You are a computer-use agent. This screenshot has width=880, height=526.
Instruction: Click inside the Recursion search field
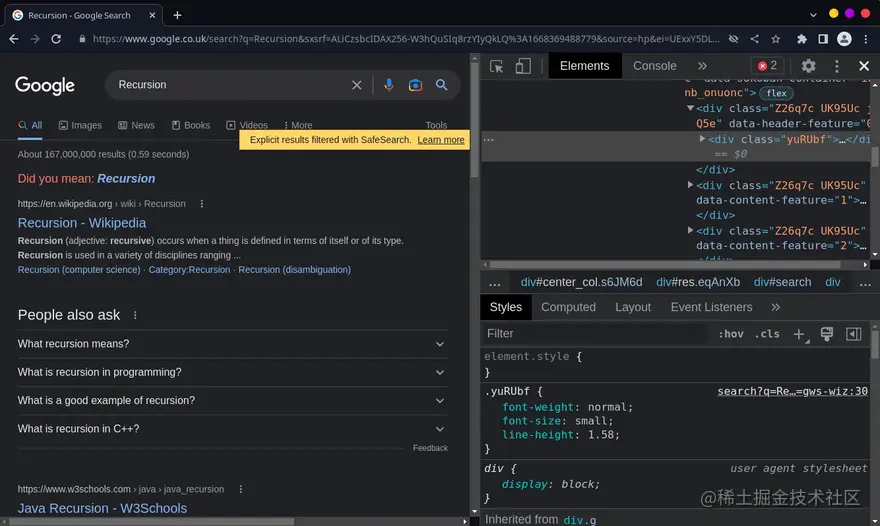point(230,85)
